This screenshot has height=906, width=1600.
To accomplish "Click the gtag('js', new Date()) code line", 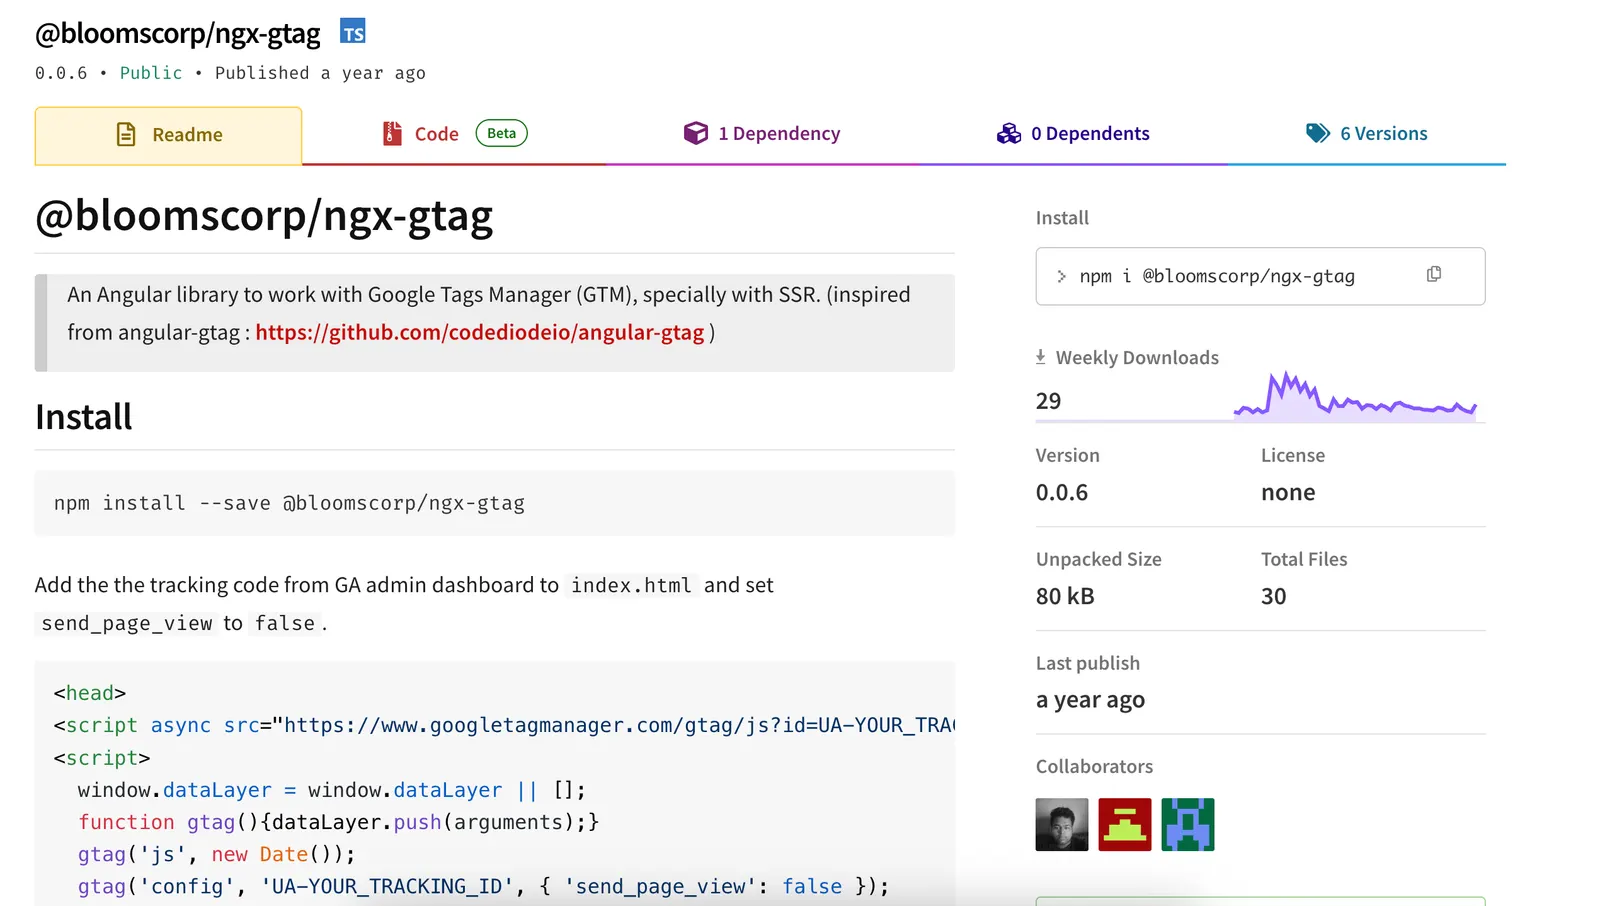I will pos(216,854).
